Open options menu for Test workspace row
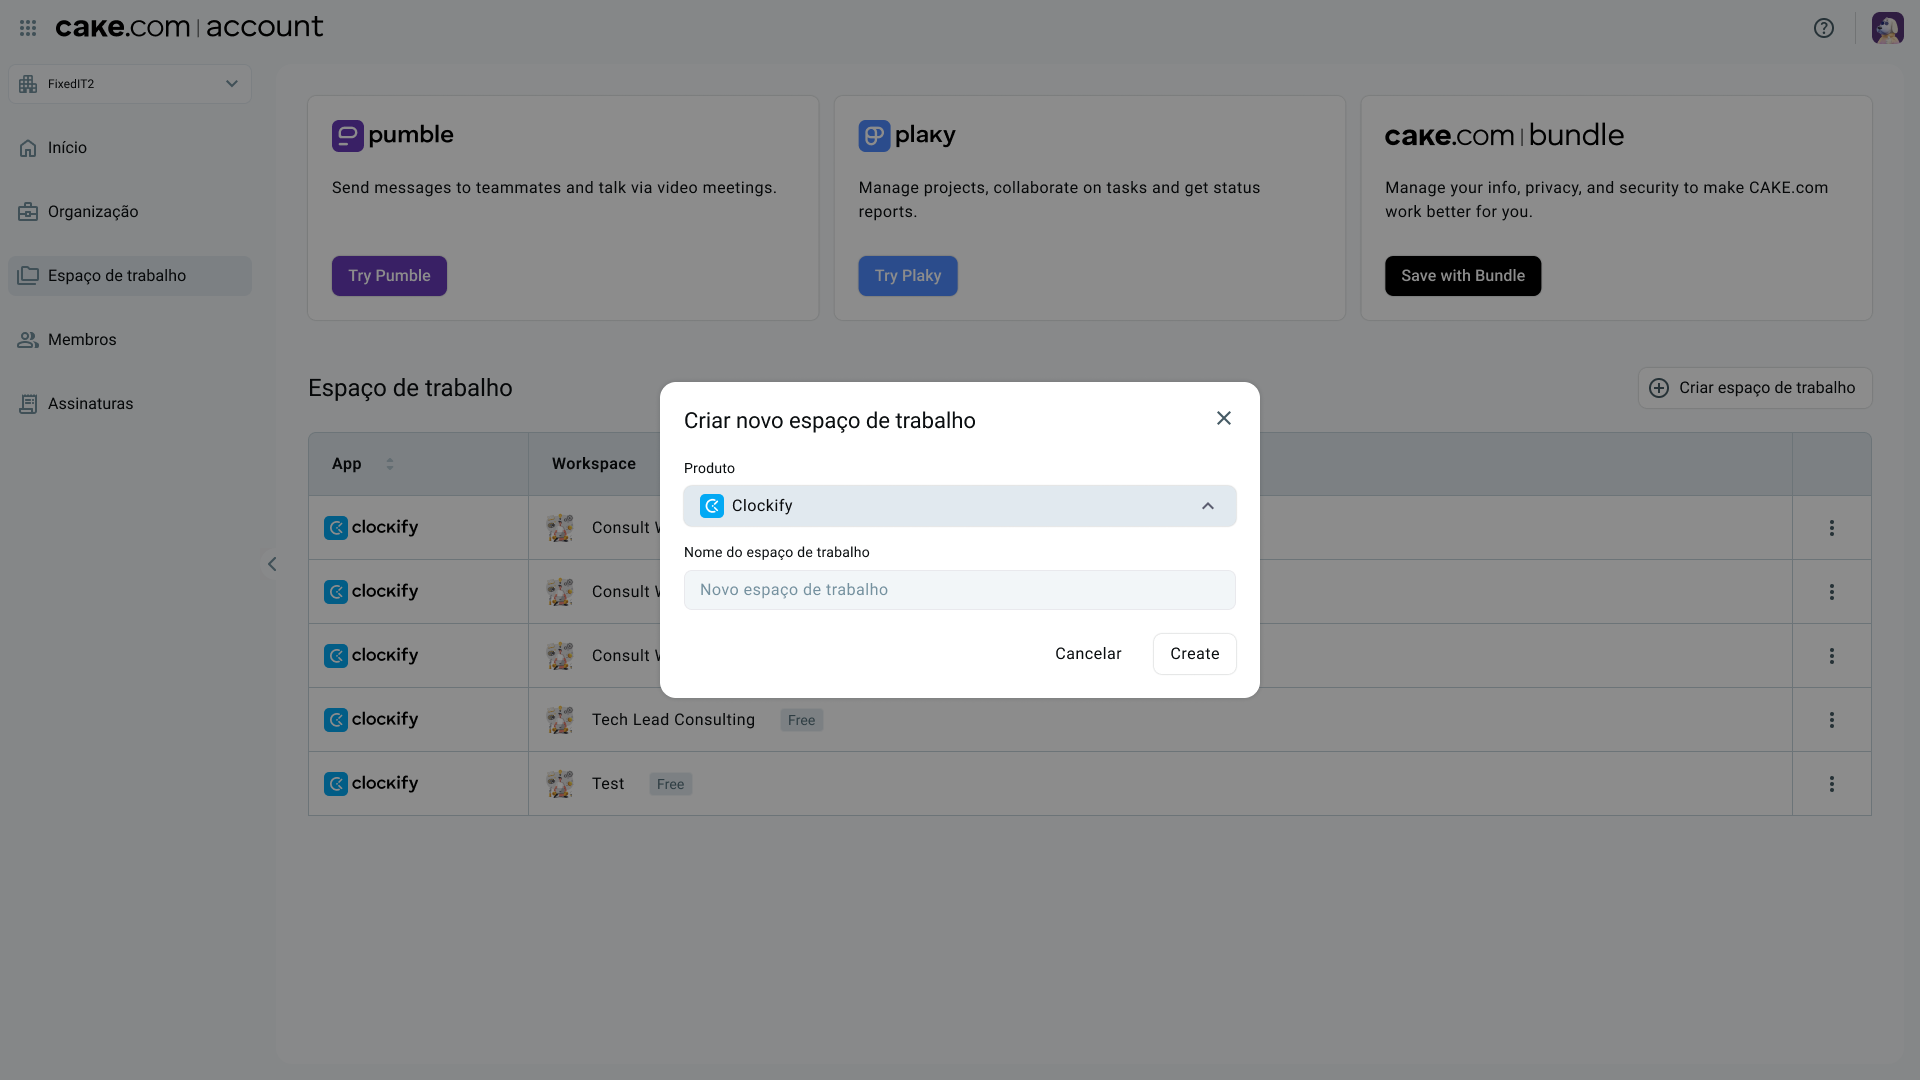Image resolution: width=1920 pixels, height=1080 pixels. (1831, 784)
